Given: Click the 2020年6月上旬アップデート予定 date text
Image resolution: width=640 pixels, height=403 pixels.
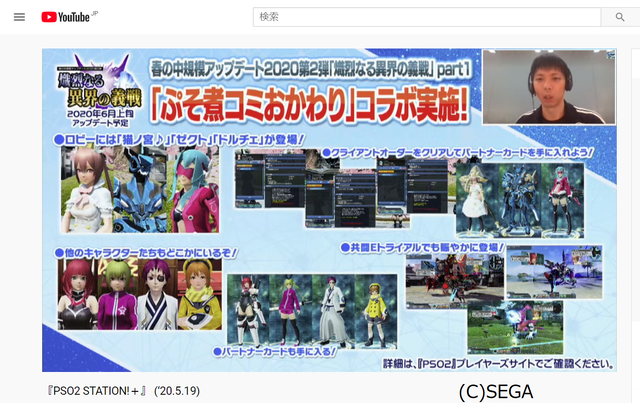Looking at the screenshot, I should (x=100, y=118).
